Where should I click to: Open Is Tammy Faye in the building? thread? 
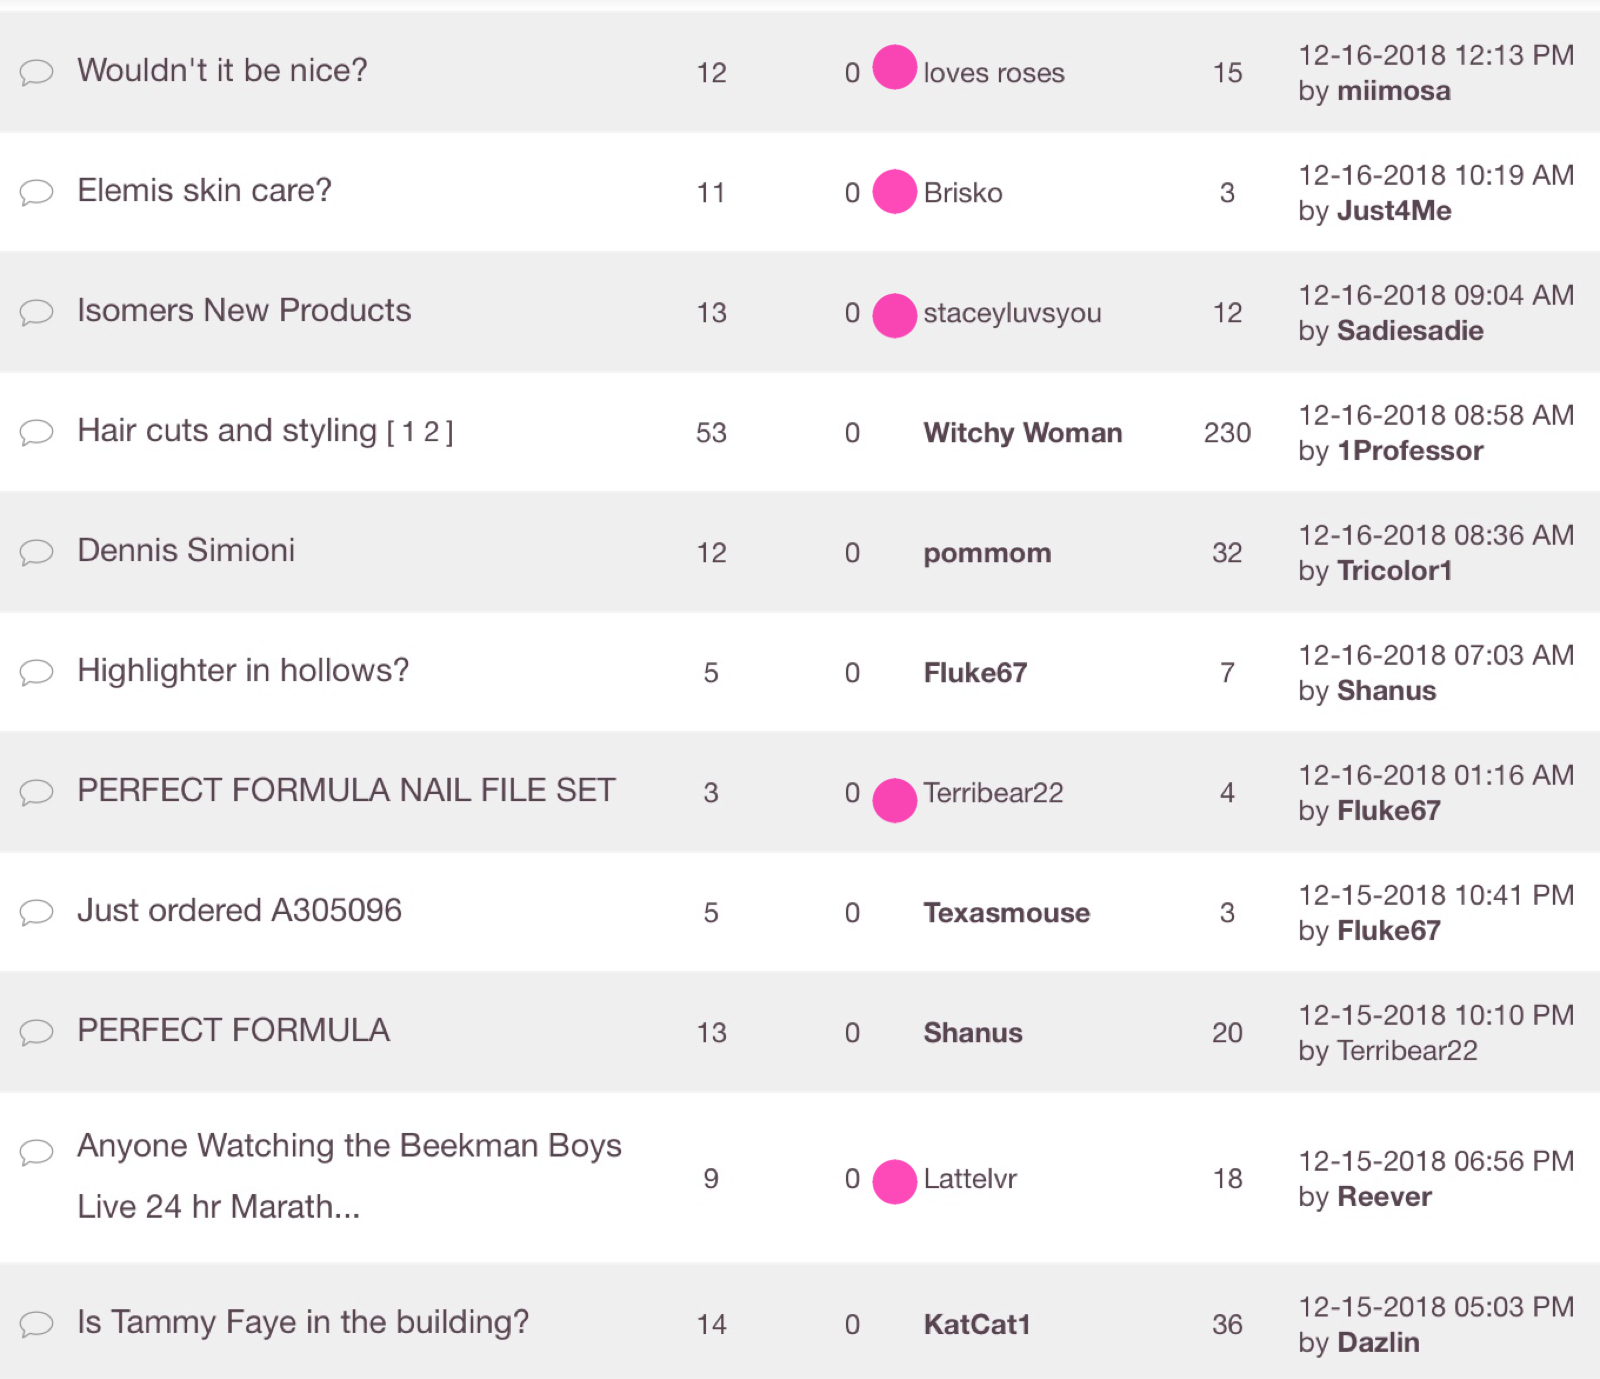tap(303, 1322)
